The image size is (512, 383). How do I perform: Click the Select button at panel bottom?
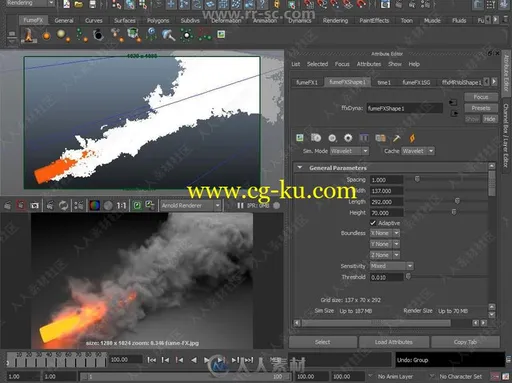323,342
